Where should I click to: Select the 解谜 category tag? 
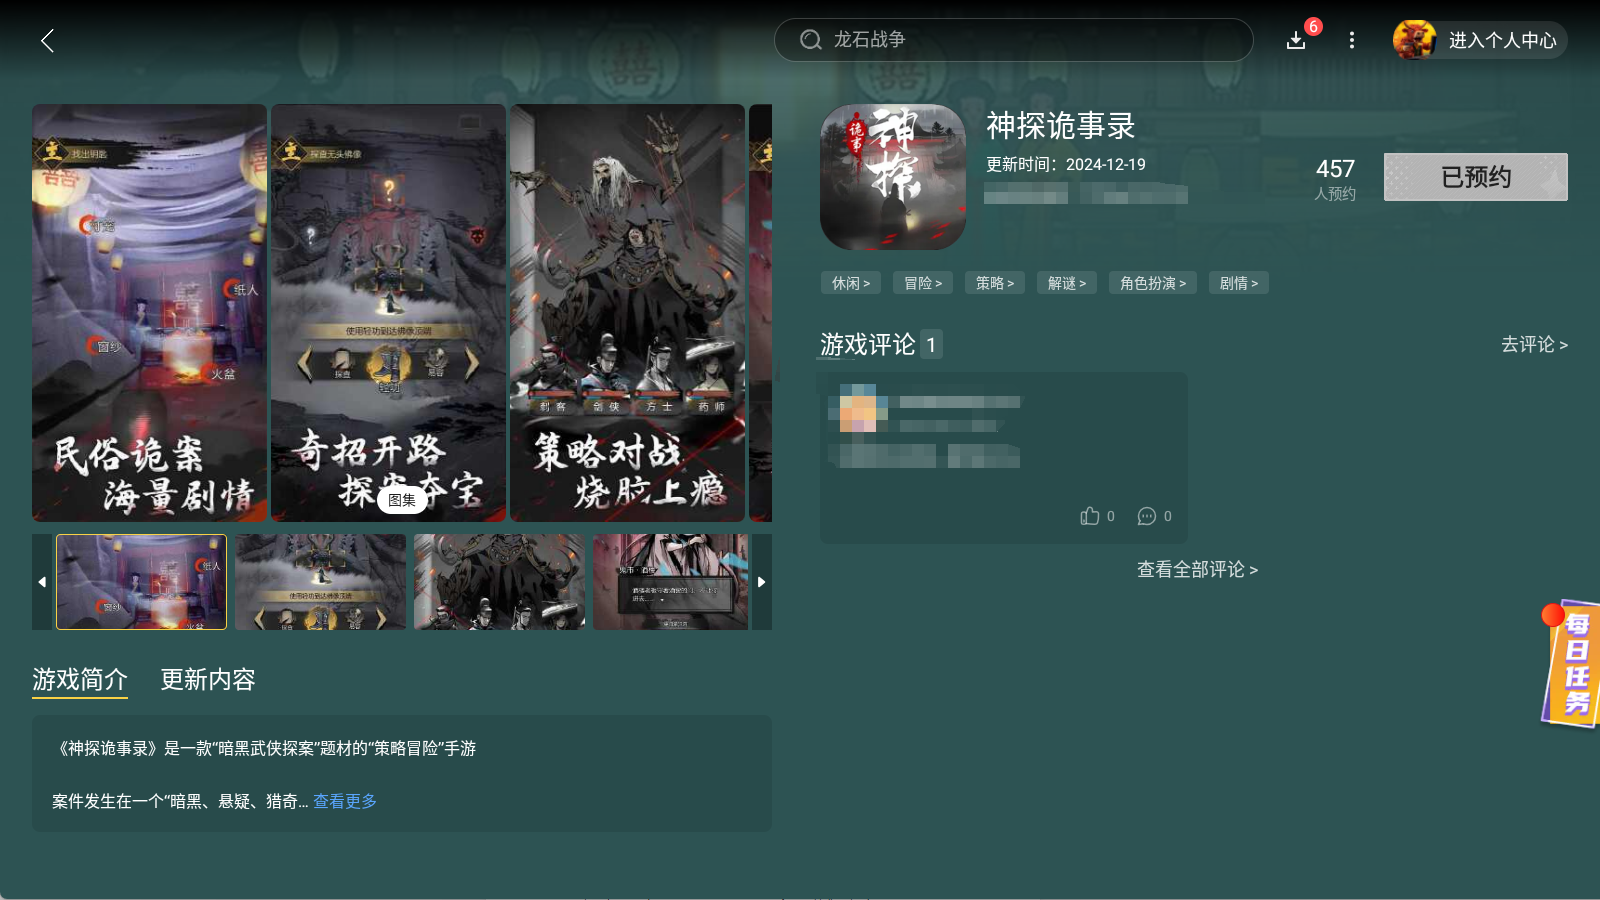point(1066,283)
